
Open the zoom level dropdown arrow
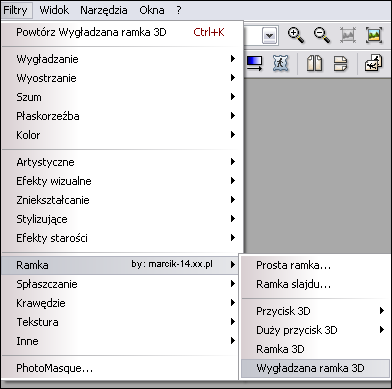(x=270, y=36)
